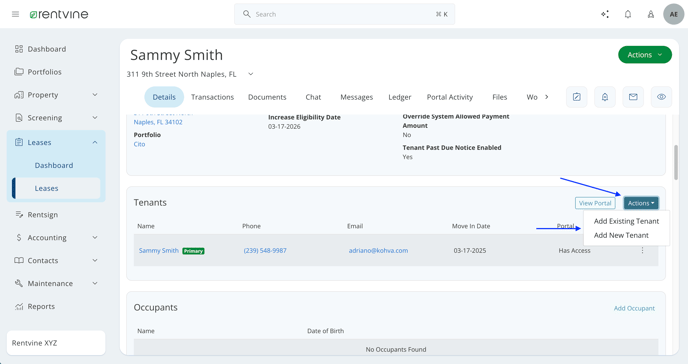Click the bell alert icon beside tabs

tap(605, 97)
